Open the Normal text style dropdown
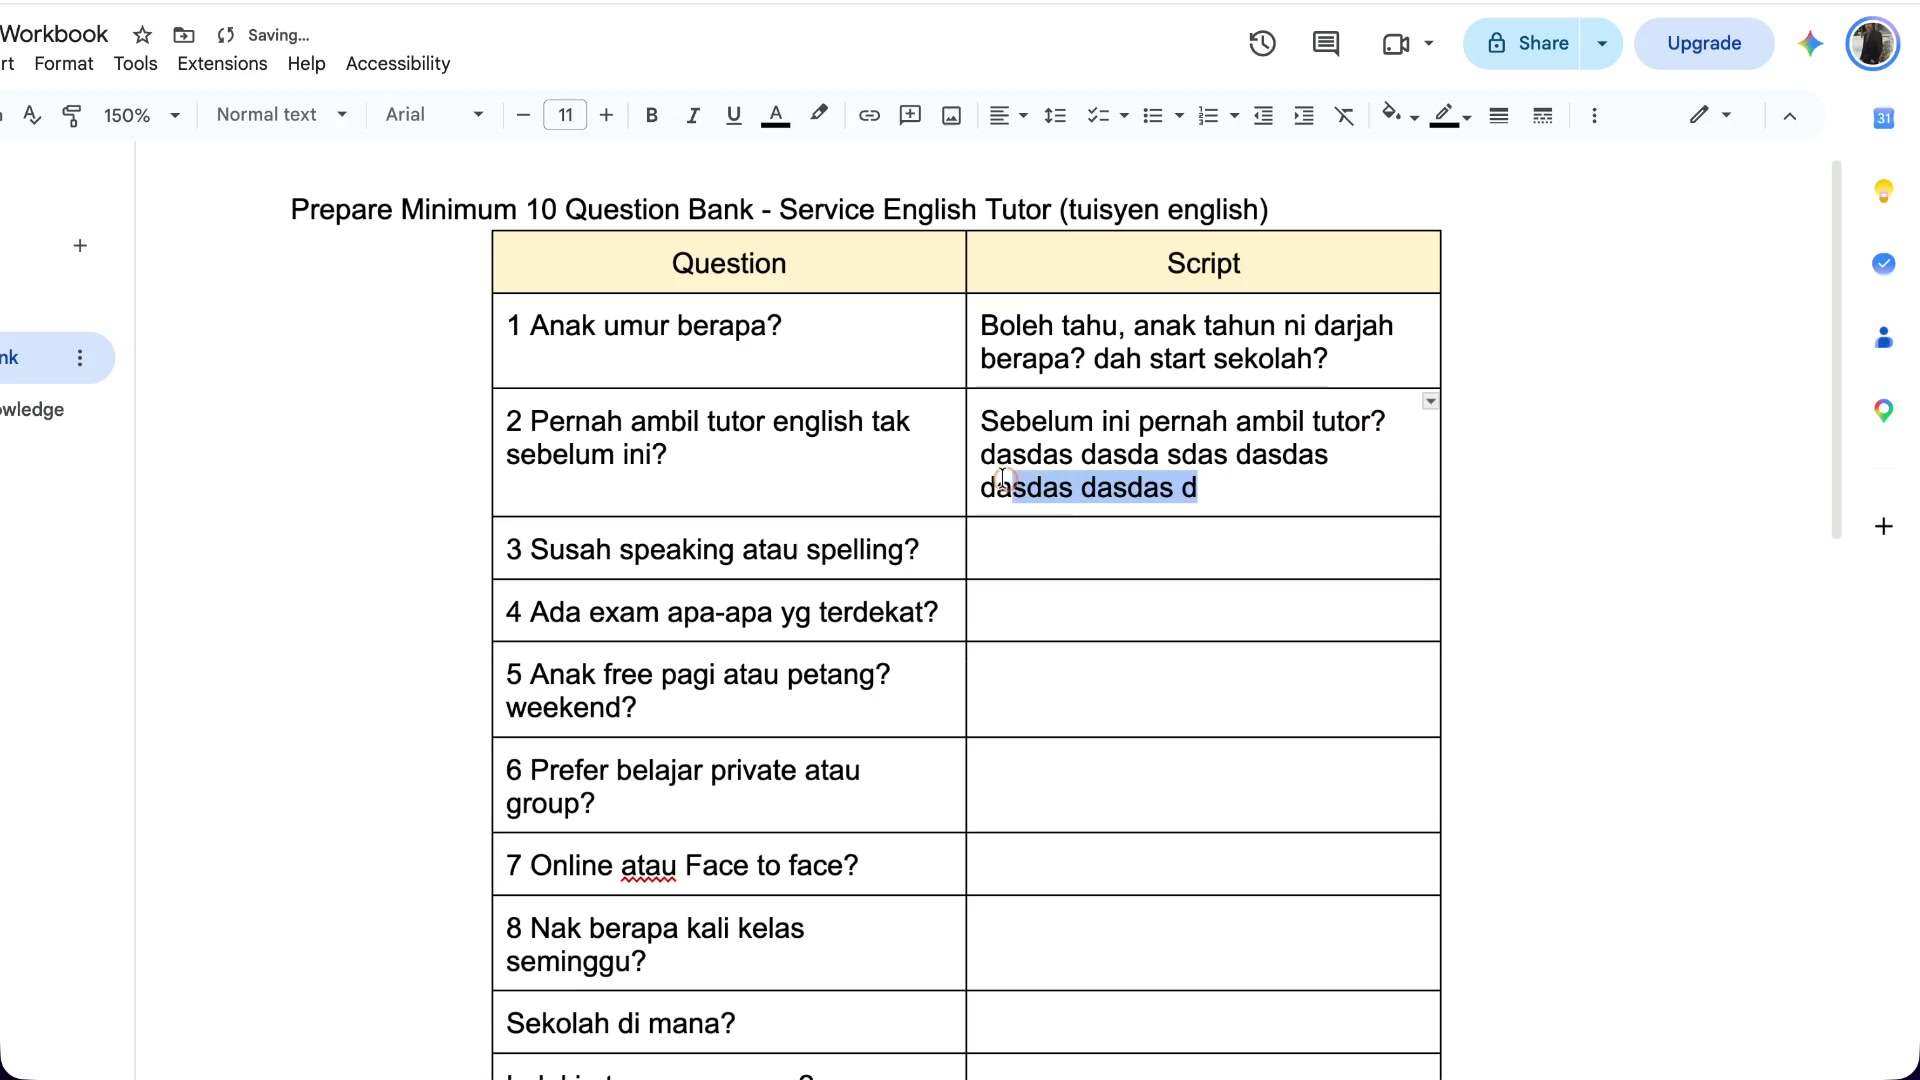Image resolution: width=1920 pixels, height=1080 pixels. [282, 115]
